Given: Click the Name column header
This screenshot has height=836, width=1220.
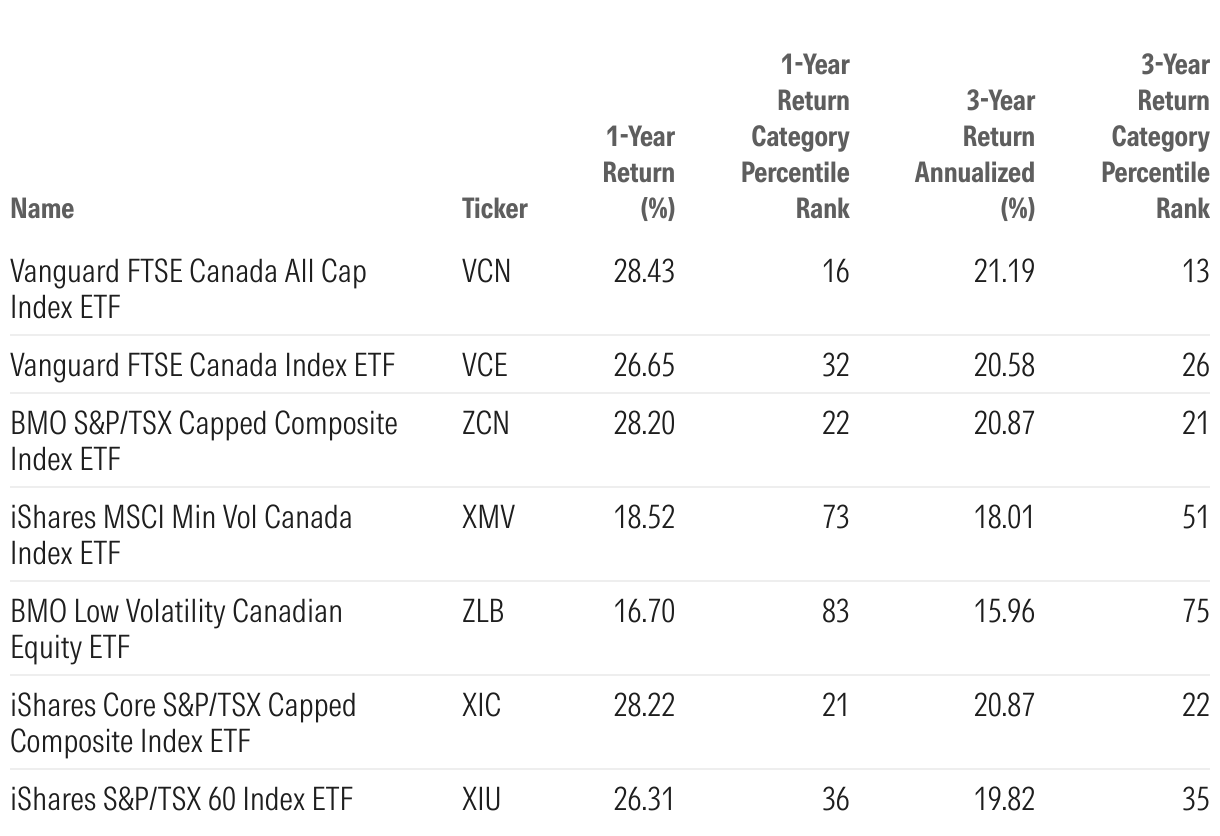Looking at the screenshot, I should (x=42, y=208).
